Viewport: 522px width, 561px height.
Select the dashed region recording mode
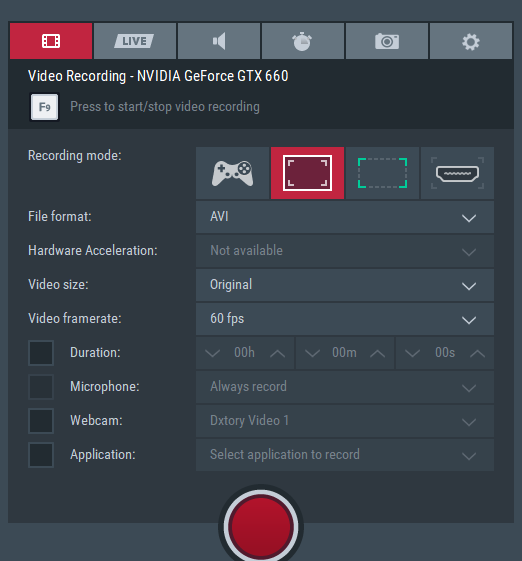(x=382, y=173)
